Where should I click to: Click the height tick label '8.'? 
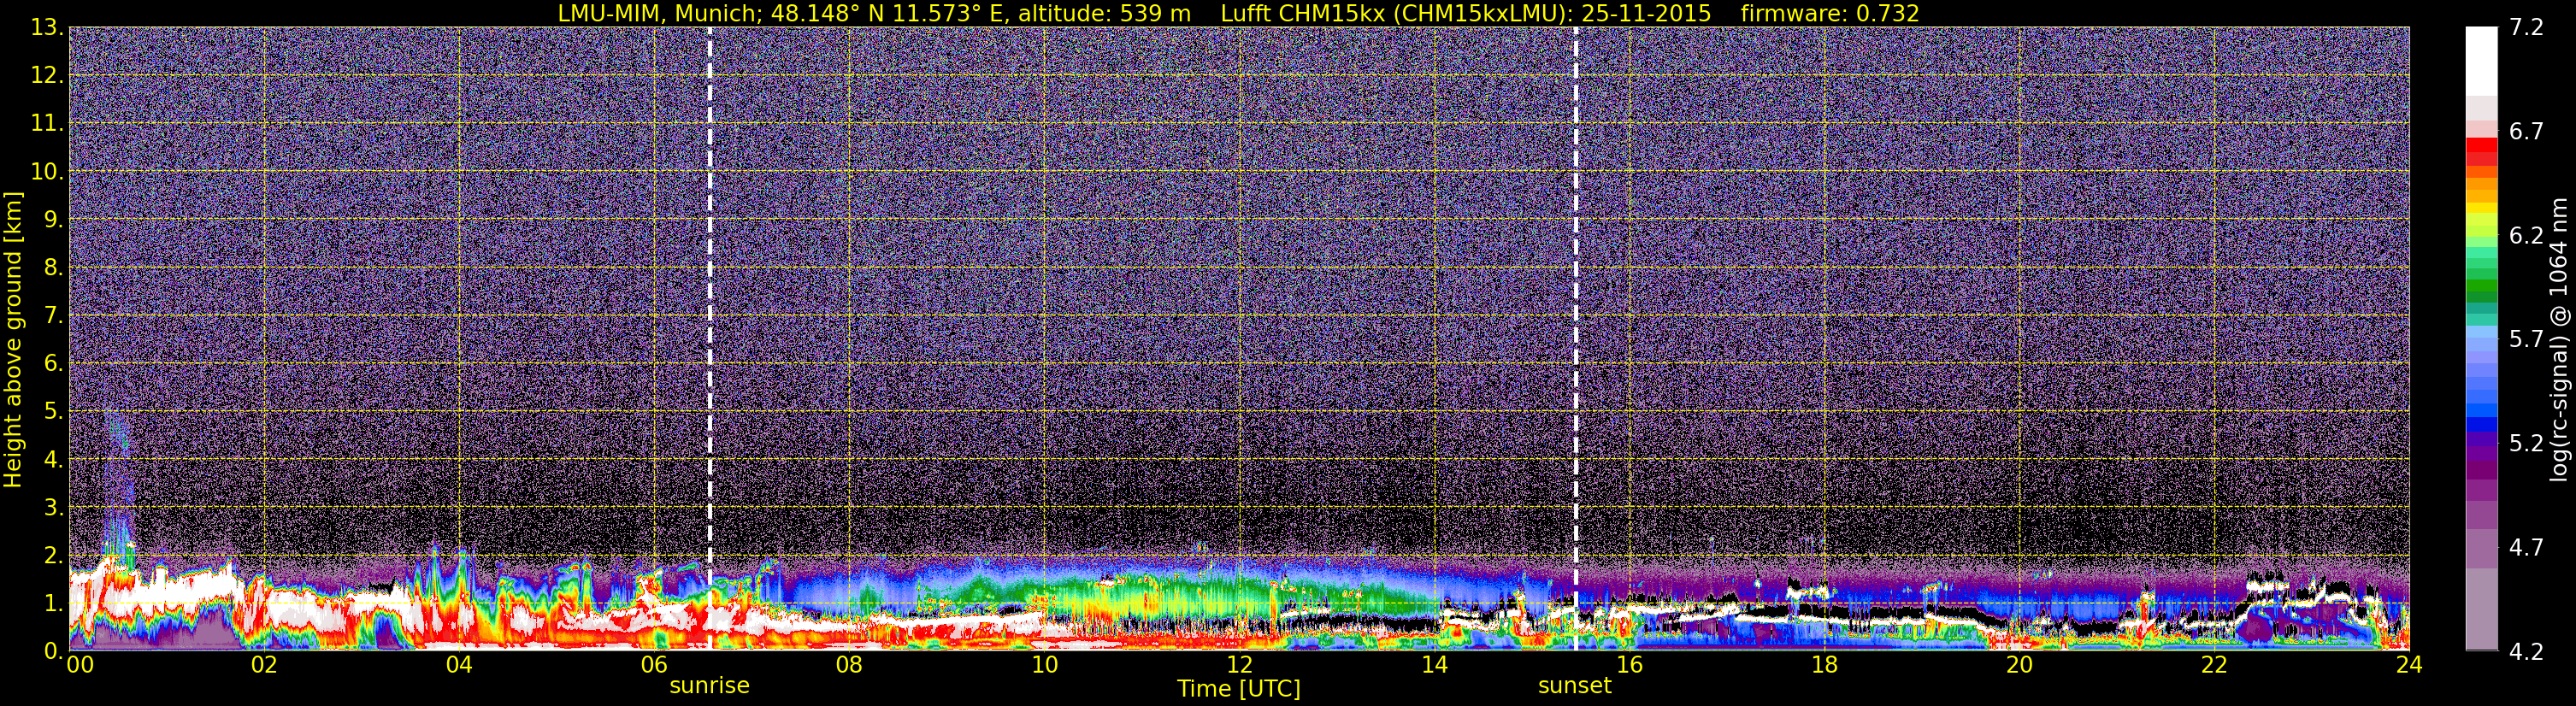tap(53, 267)
